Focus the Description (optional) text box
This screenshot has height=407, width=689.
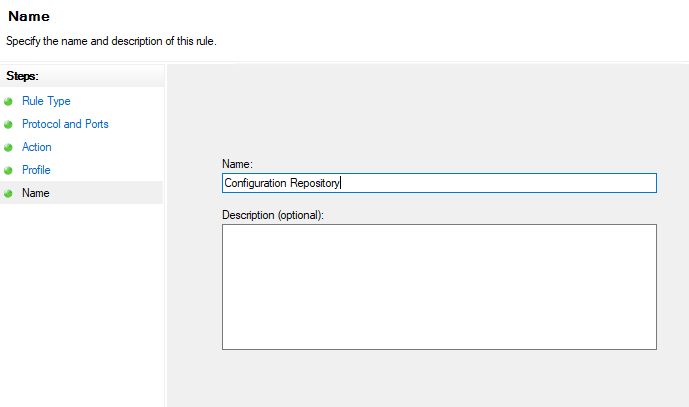tap(438, 286)
